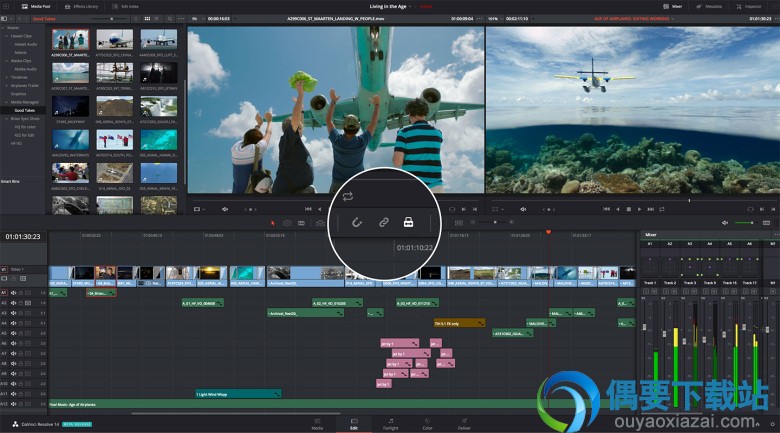This screenshot has width=780, height=433.
Task: Select the Airplanes Trailer bin
Action: (x=25, y=86)
